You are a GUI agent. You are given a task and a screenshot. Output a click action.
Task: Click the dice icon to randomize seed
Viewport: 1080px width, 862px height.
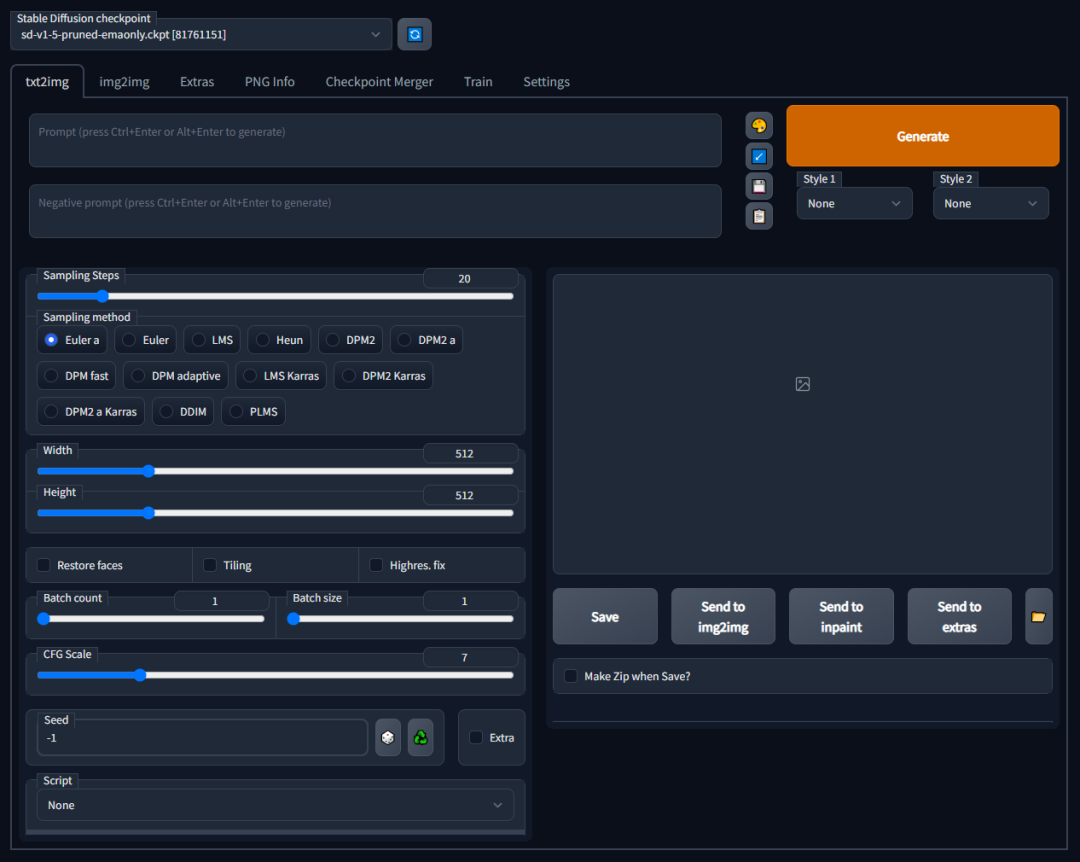coord(388,738)
